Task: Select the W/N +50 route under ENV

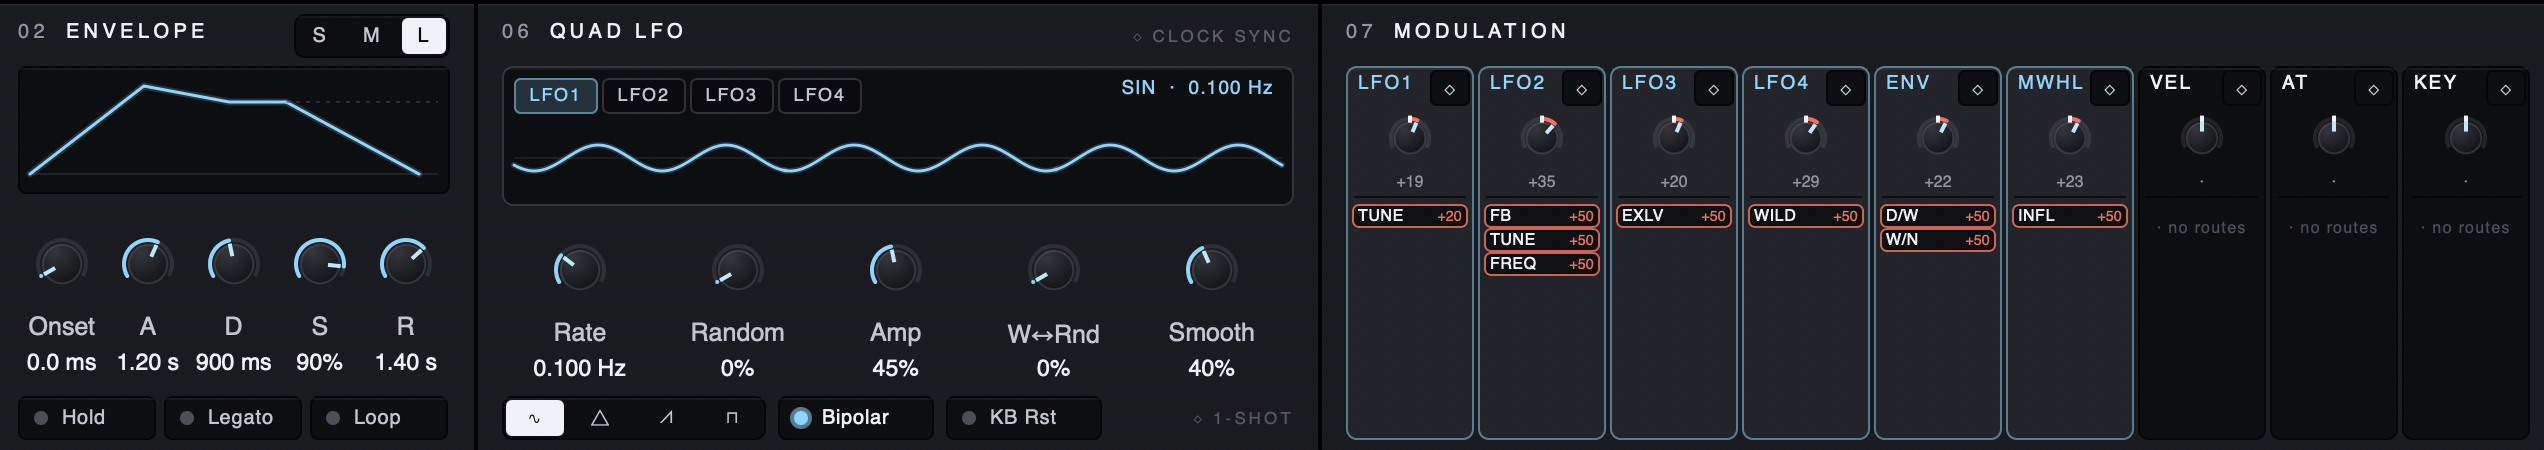Action: coord(1938,240)
